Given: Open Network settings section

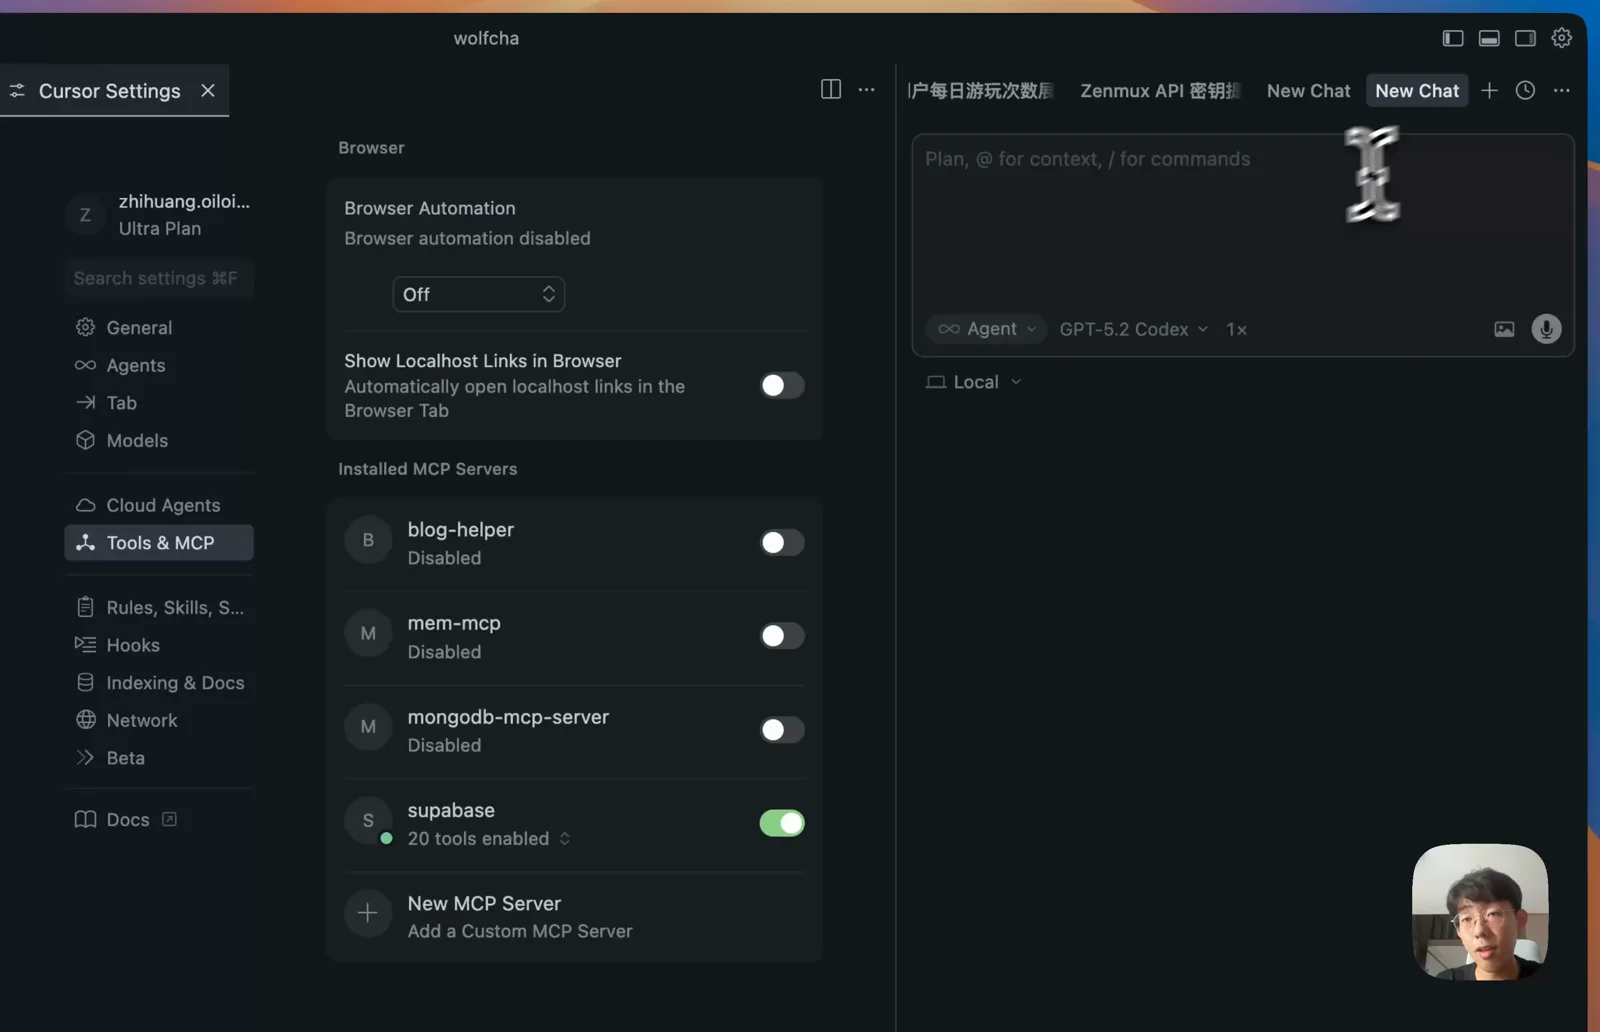Looking at the screenshot, I should (159, 720).
